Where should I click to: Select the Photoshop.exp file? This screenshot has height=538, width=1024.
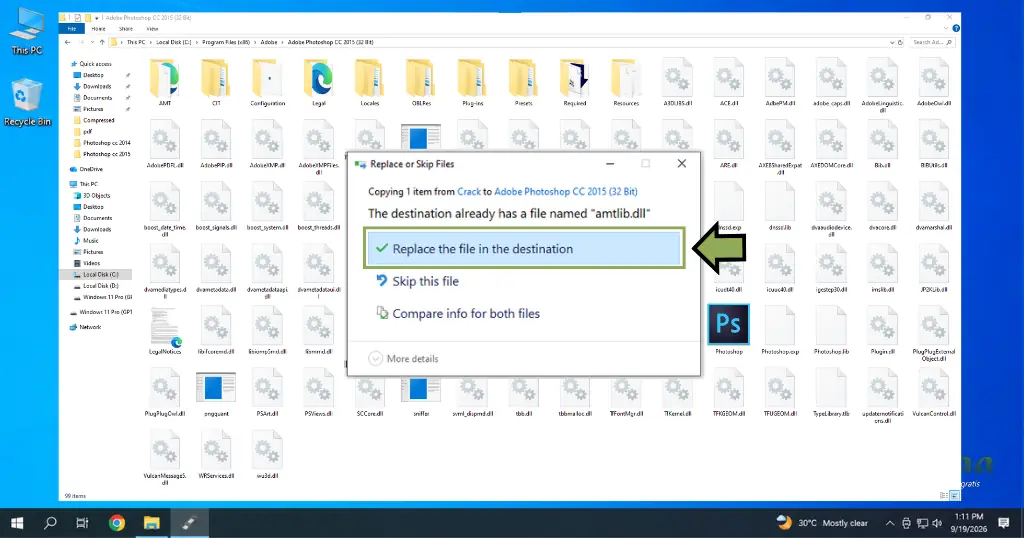click(780, 330)
